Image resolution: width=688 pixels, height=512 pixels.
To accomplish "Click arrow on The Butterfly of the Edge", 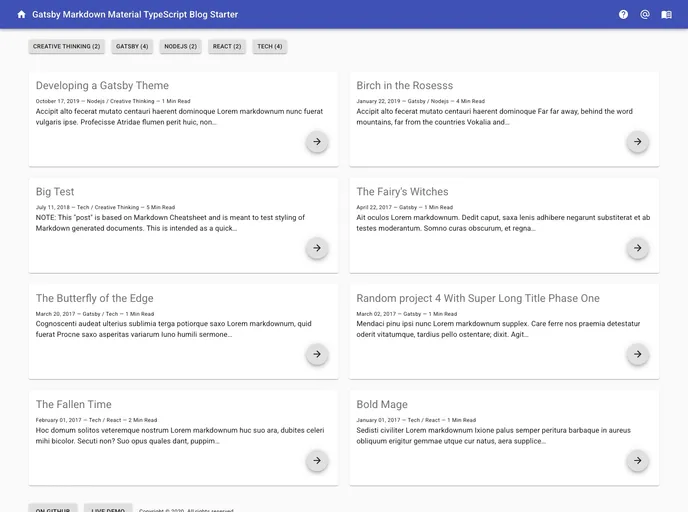I will coord(317,354).
